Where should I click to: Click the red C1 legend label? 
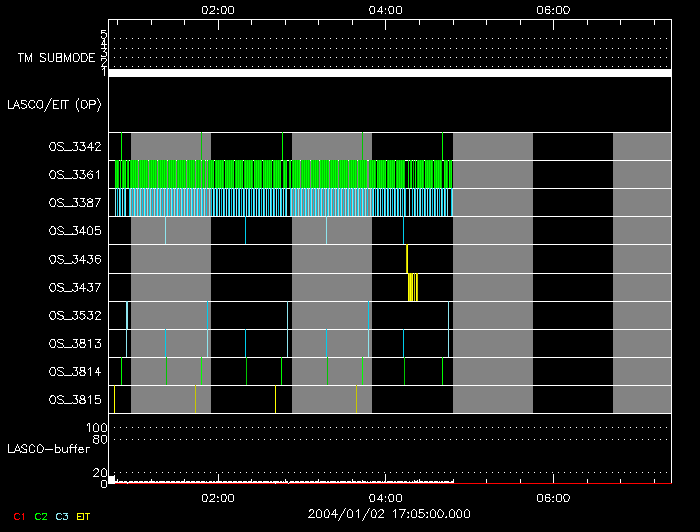point(18,515)
